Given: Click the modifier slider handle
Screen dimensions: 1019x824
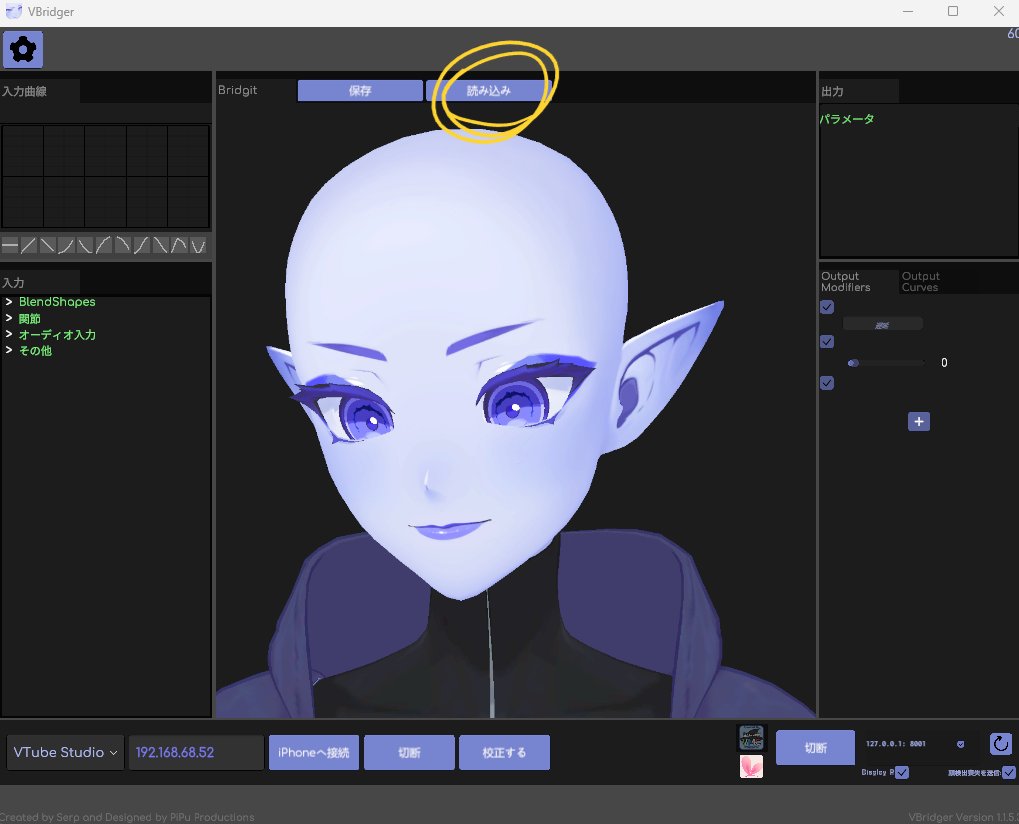Looking at the screenshot, I should 853,363.
